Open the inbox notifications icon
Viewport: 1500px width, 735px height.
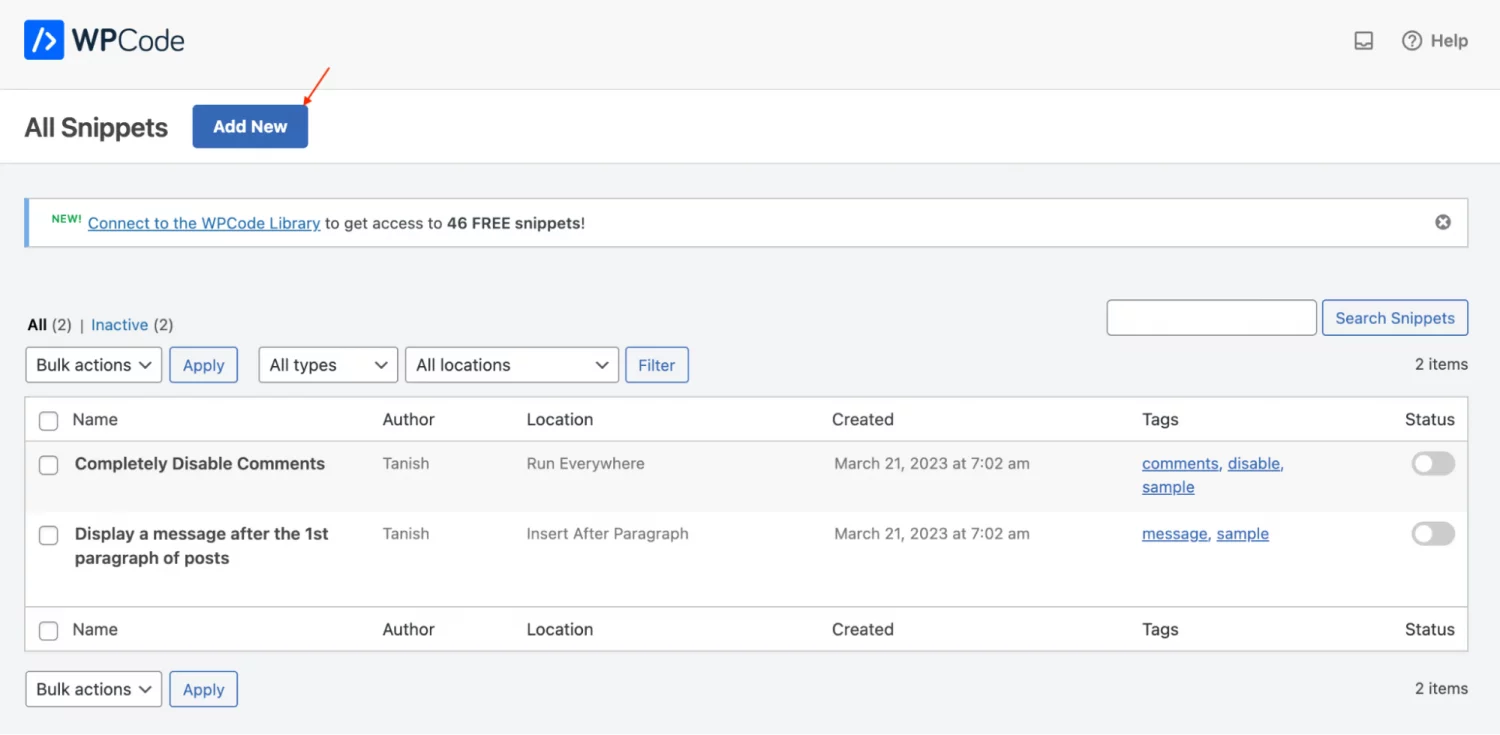1363,41
